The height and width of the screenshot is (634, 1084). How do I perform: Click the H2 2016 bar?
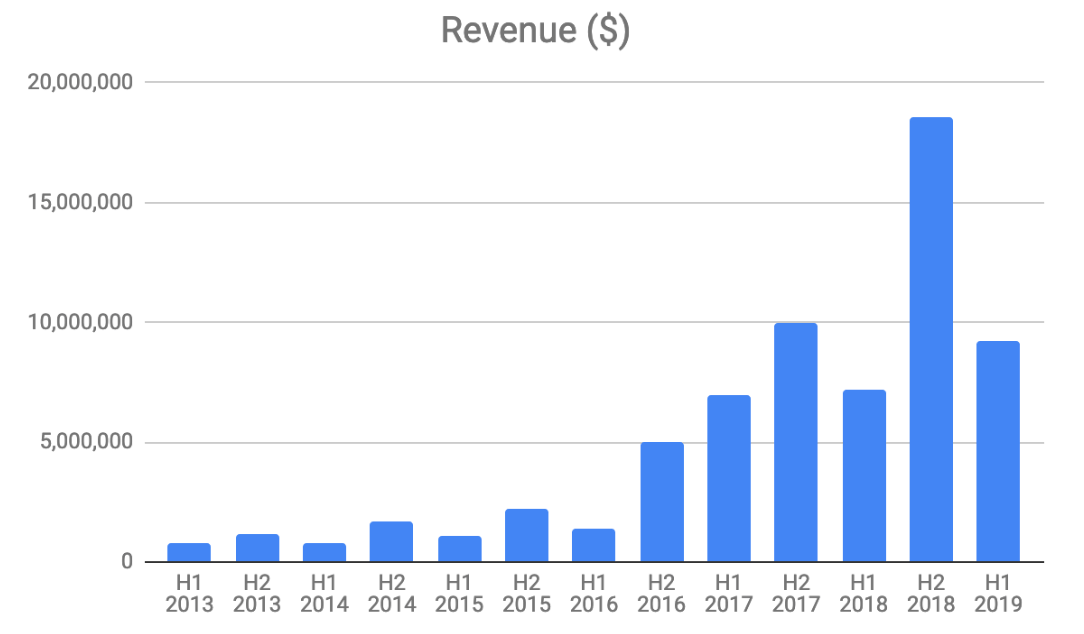662,502
